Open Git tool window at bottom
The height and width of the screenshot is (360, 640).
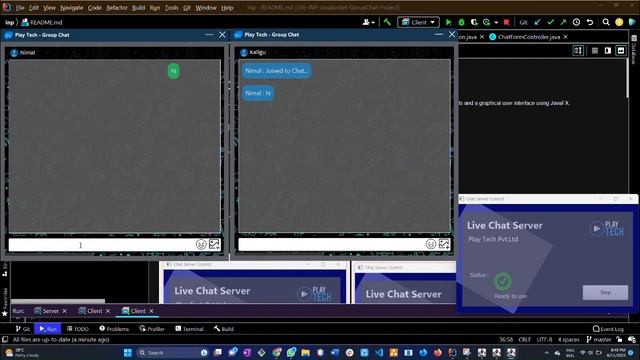point(23,329)
